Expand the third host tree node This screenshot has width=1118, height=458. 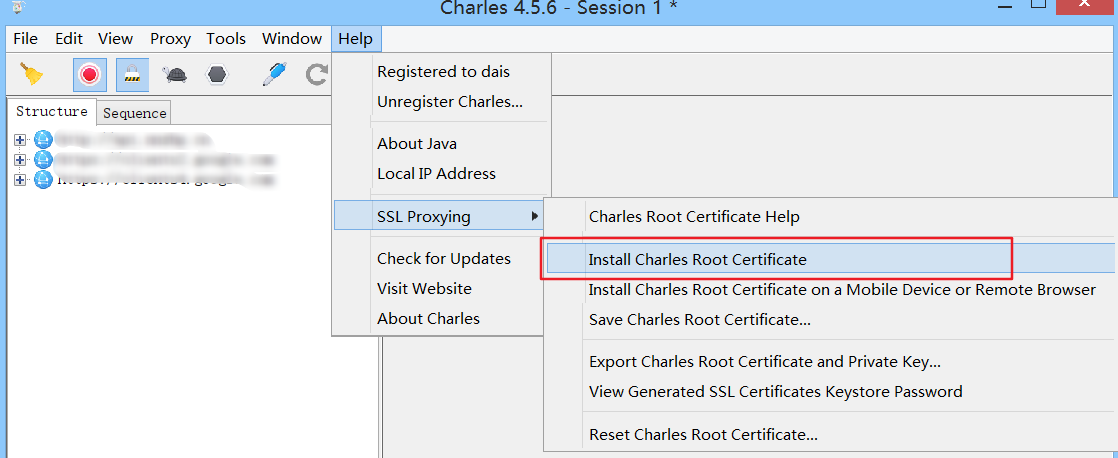[x=19, y=180]
